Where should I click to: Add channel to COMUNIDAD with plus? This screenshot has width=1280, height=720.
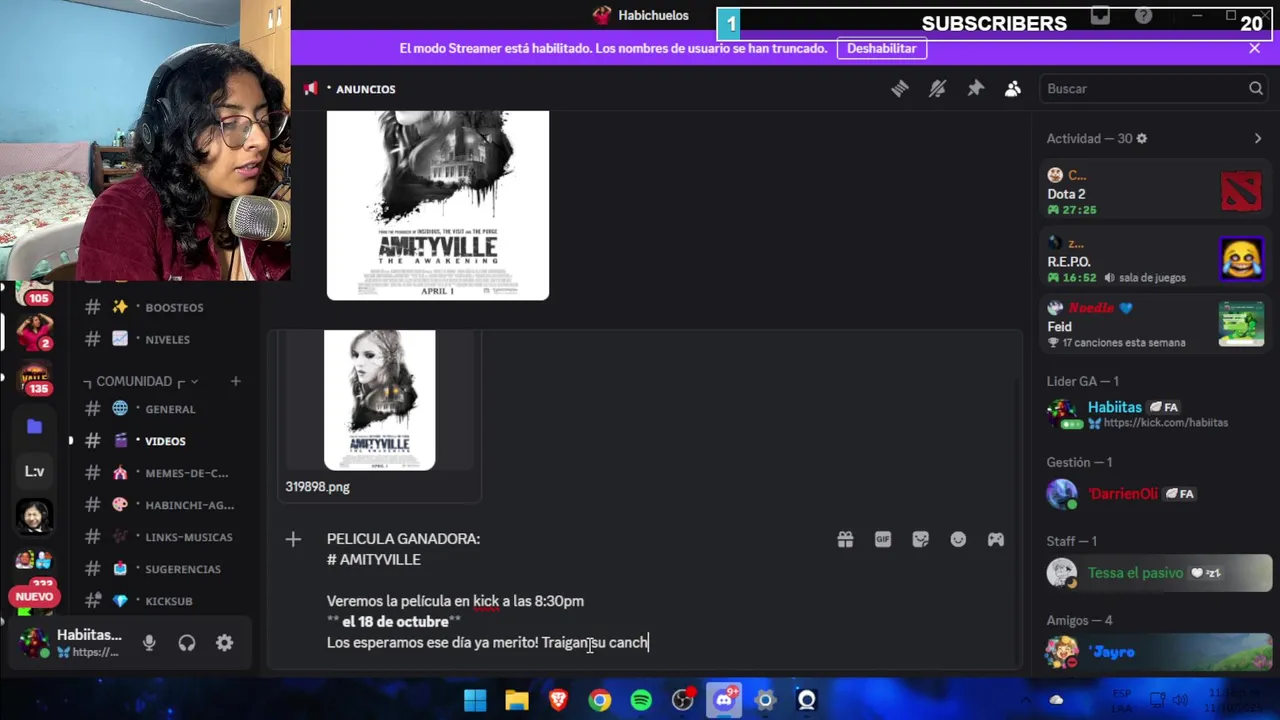[x=235, y=381]
